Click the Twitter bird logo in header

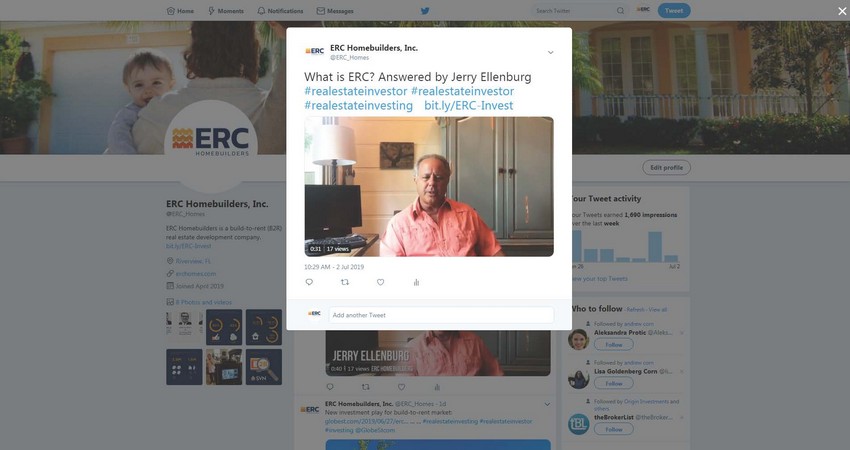[x=425, y=10]
